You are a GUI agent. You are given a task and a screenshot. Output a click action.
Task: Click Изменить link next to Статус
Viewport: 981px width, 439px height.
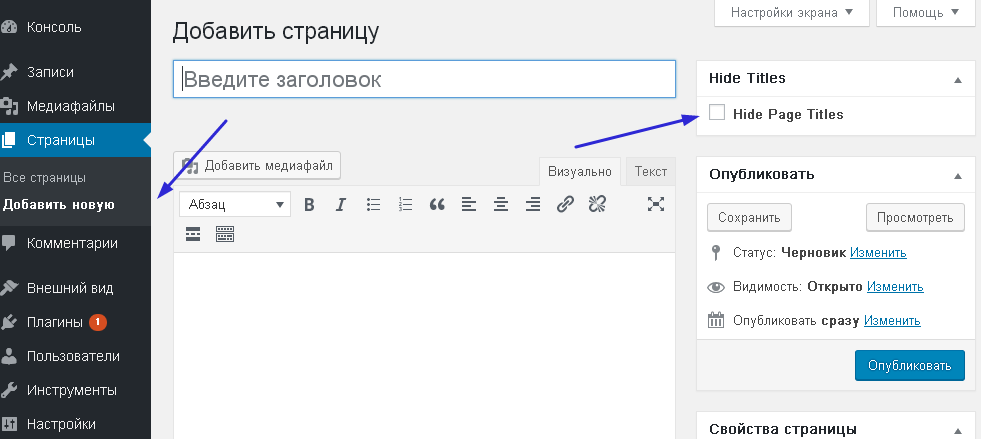coord(878,253)
